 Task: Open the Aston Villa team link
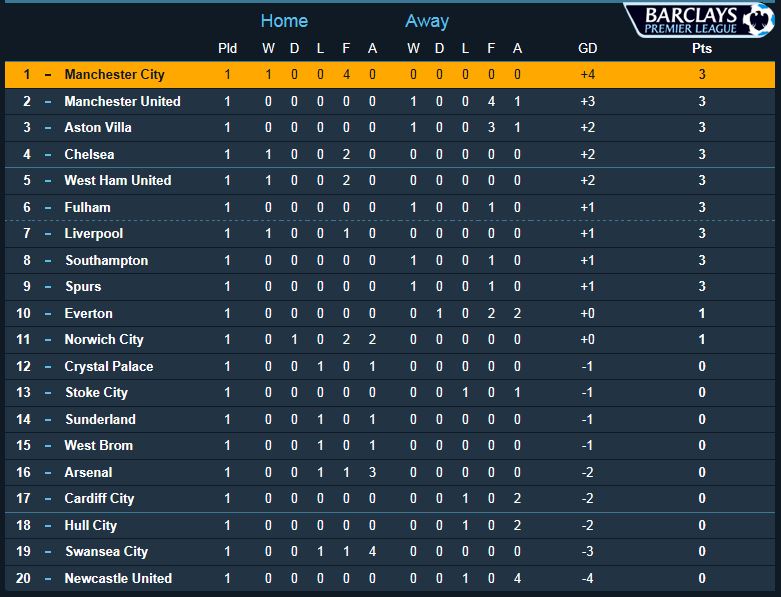point(98,127)
